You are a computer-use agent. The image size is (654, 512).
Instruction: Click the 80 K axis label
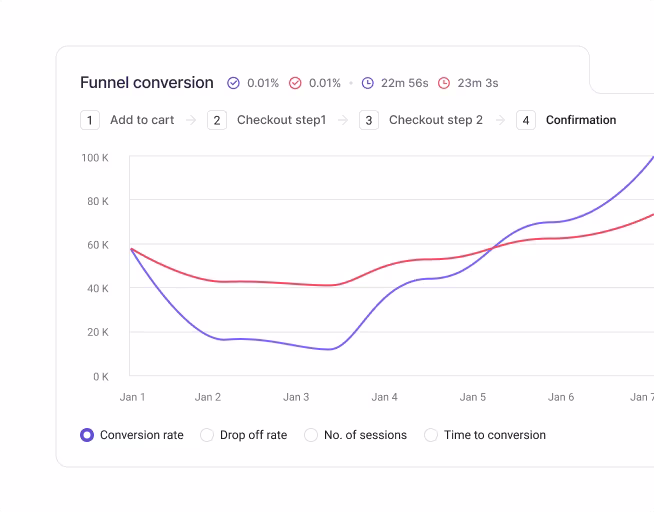tap(98, 201)
